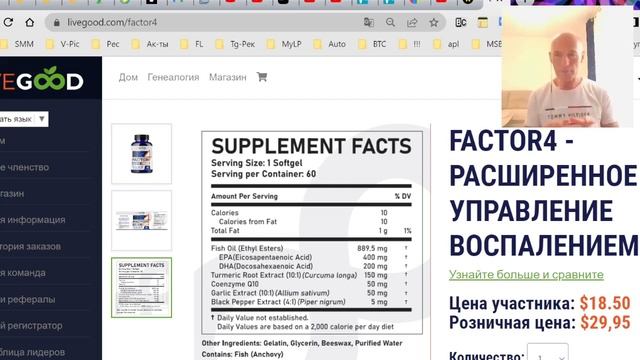This screenshot has height=360, width=640.
Task: Click the retail price $29,95
Action: (x=605, y=322)
